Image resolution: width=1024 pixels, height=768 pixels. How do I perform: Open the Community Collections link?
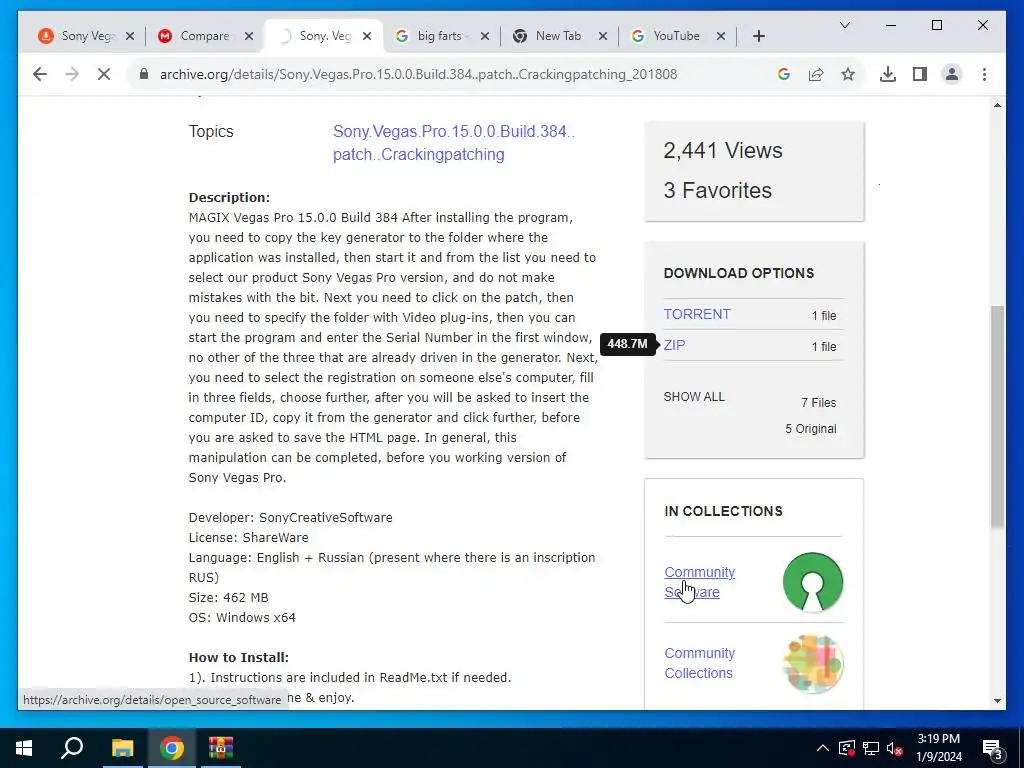(x=699, y=663)
